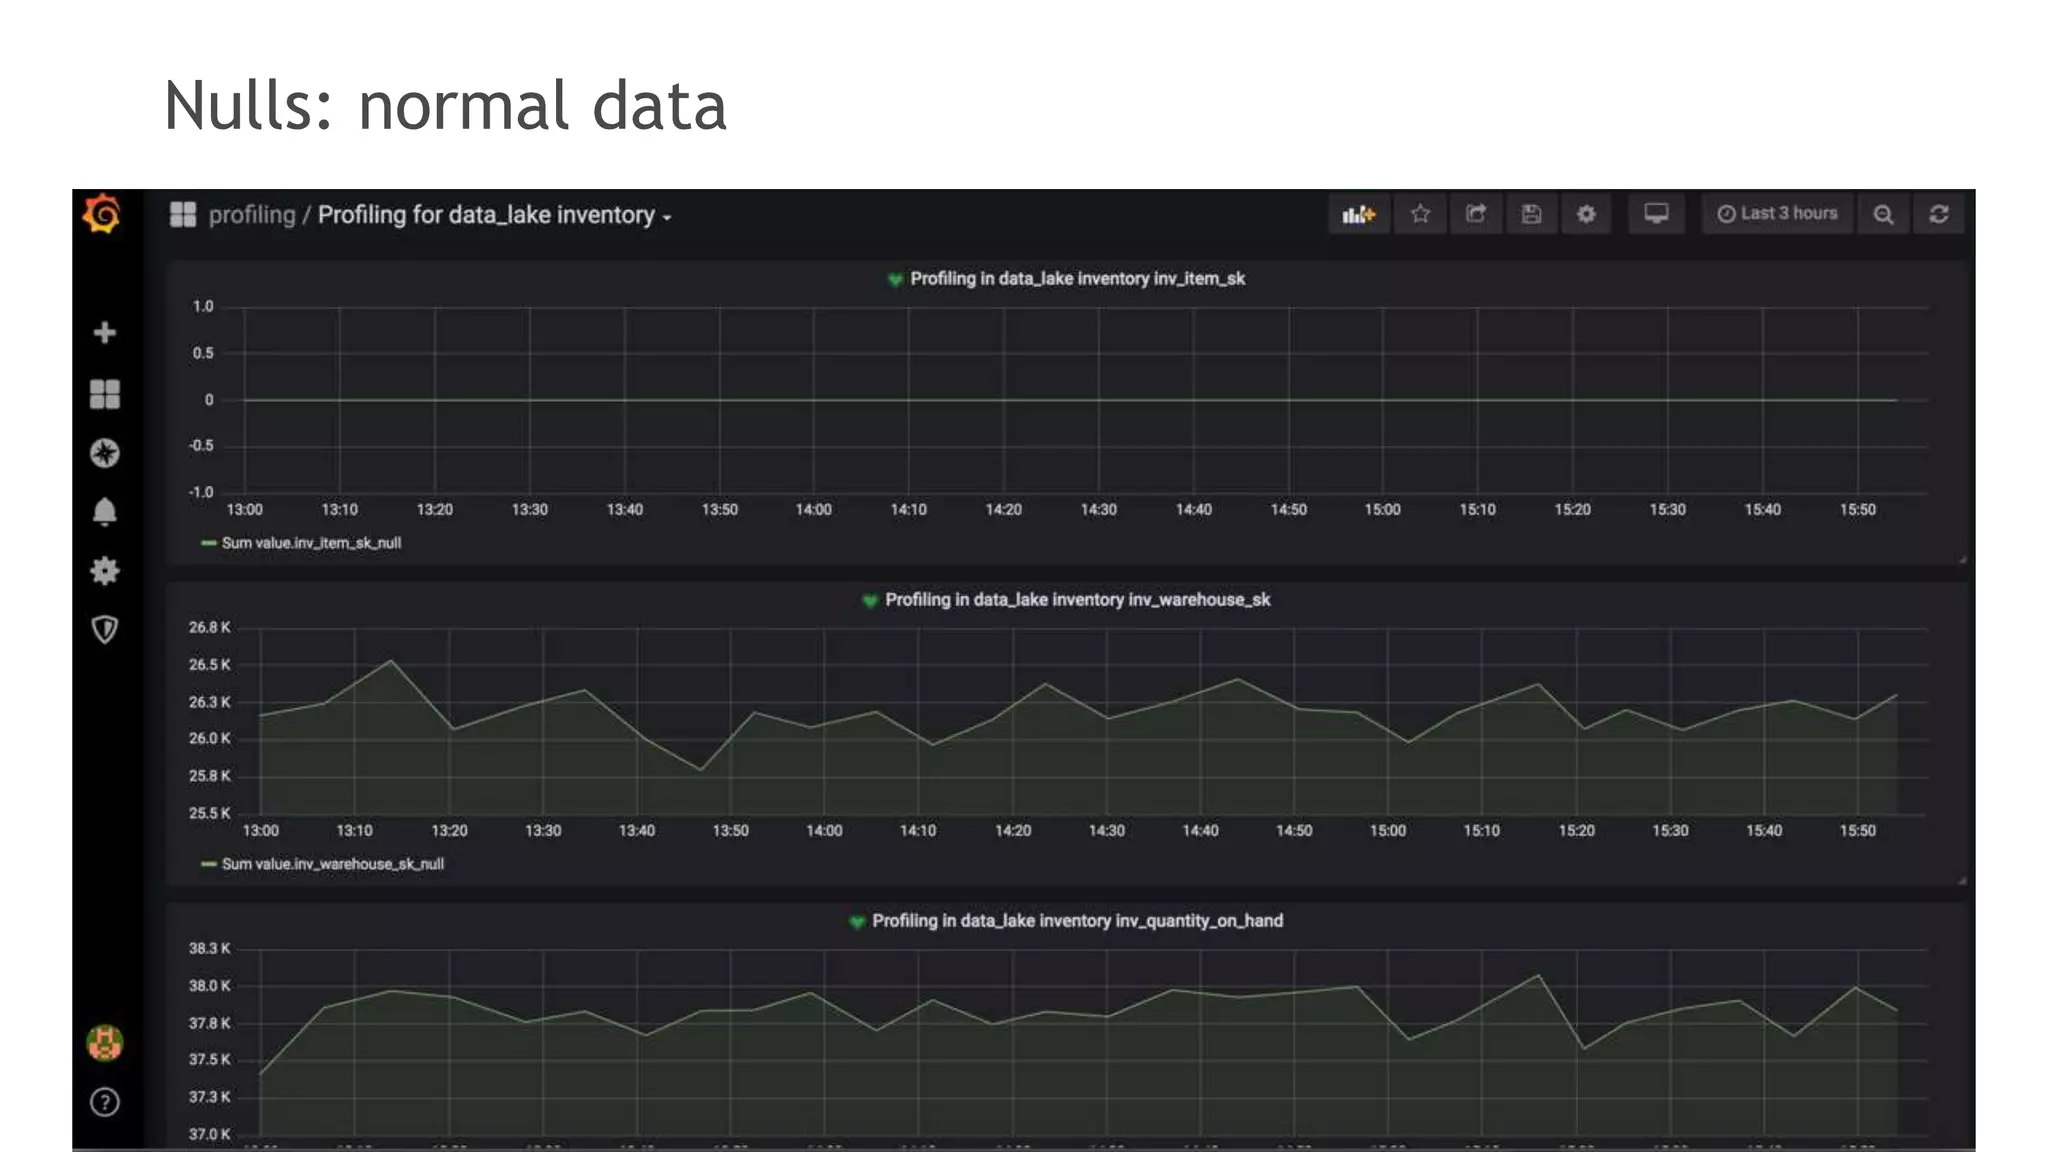Click alert heart icon on inv_item_sk panel

(x=895, y=280)
